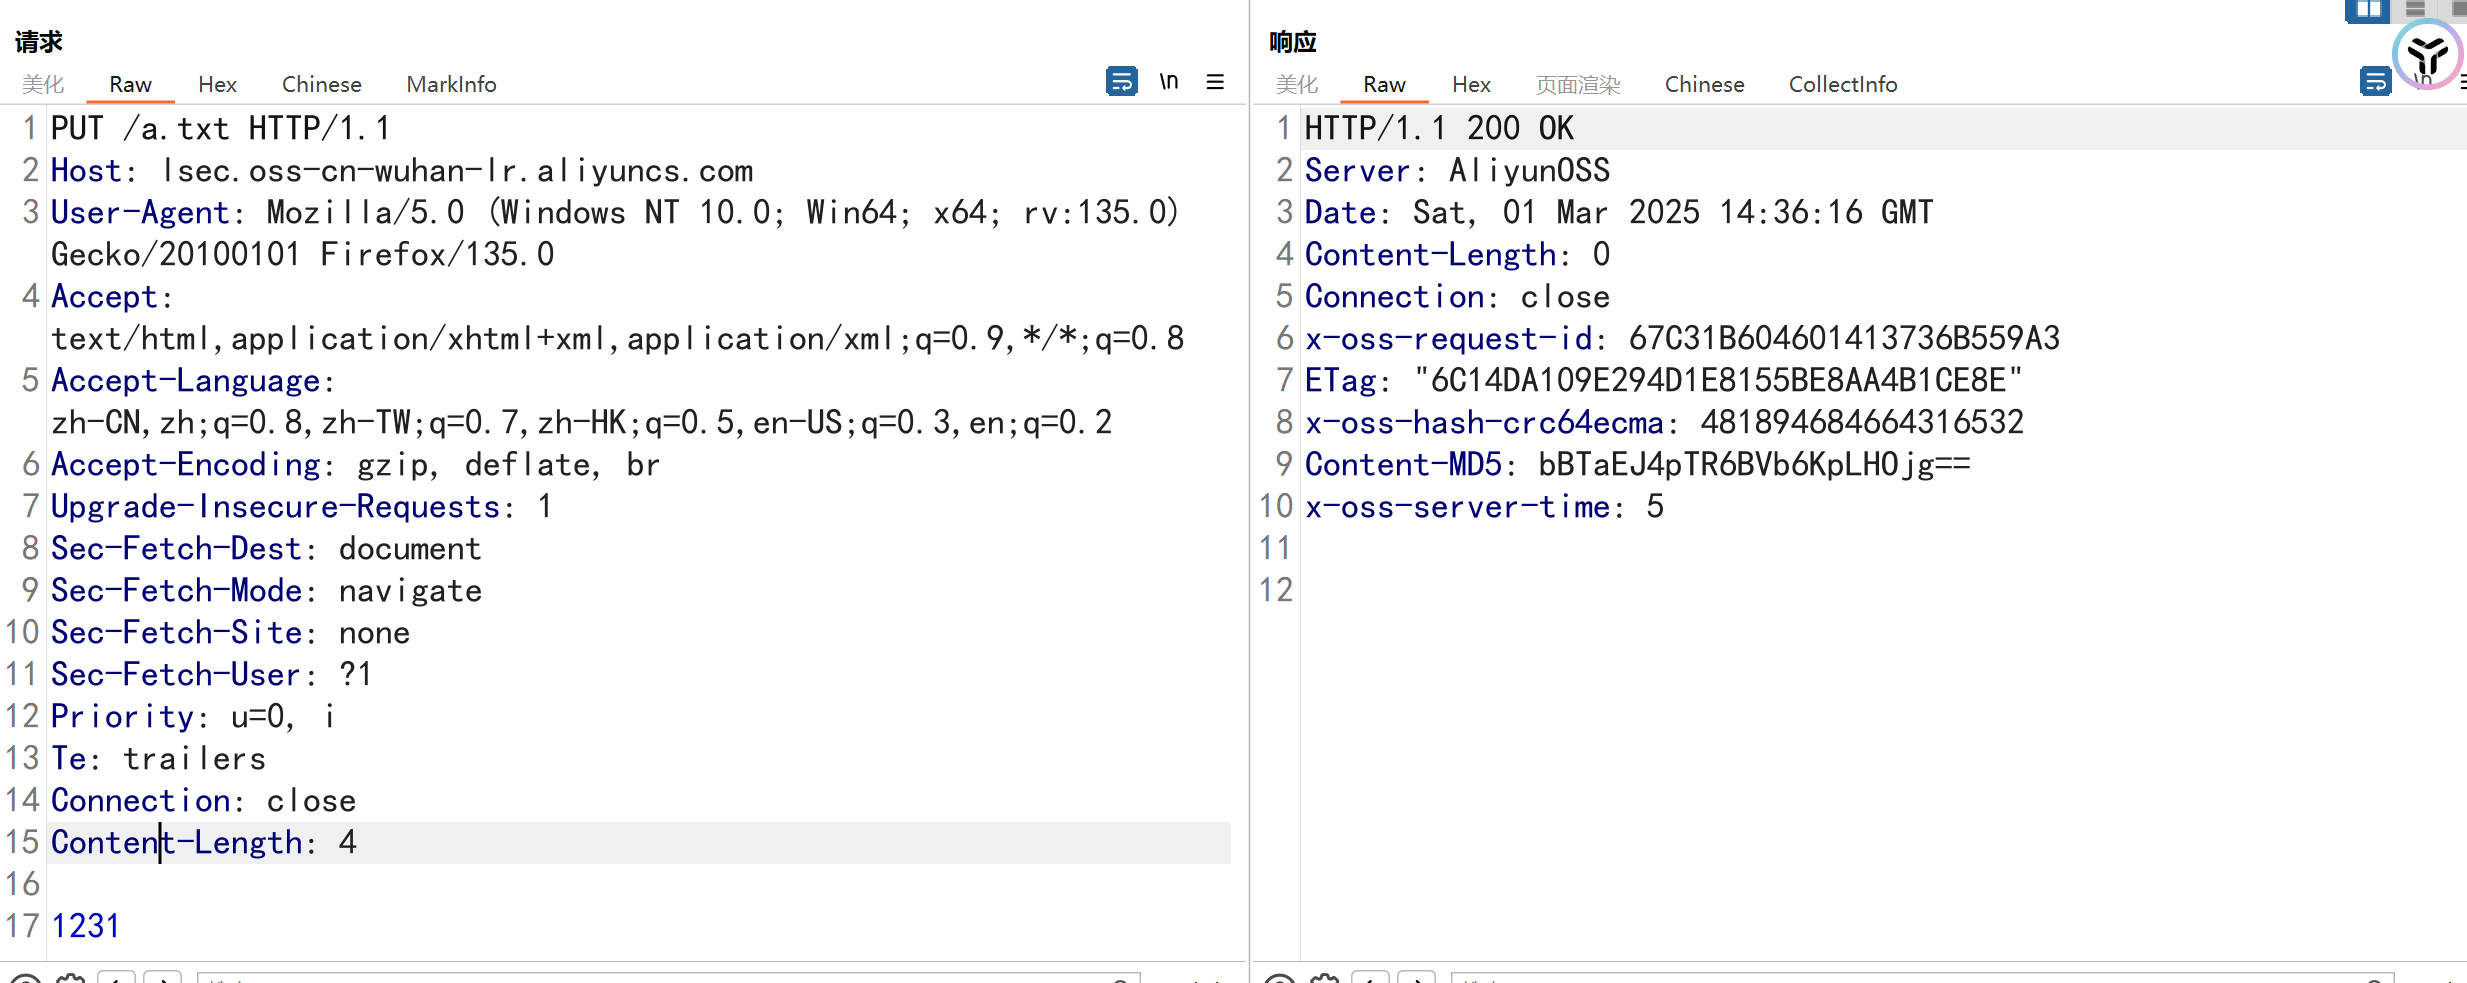Select the side-by-side layout icon
This screenshot has height=983, width=2467.
(x=2367, y=10)
